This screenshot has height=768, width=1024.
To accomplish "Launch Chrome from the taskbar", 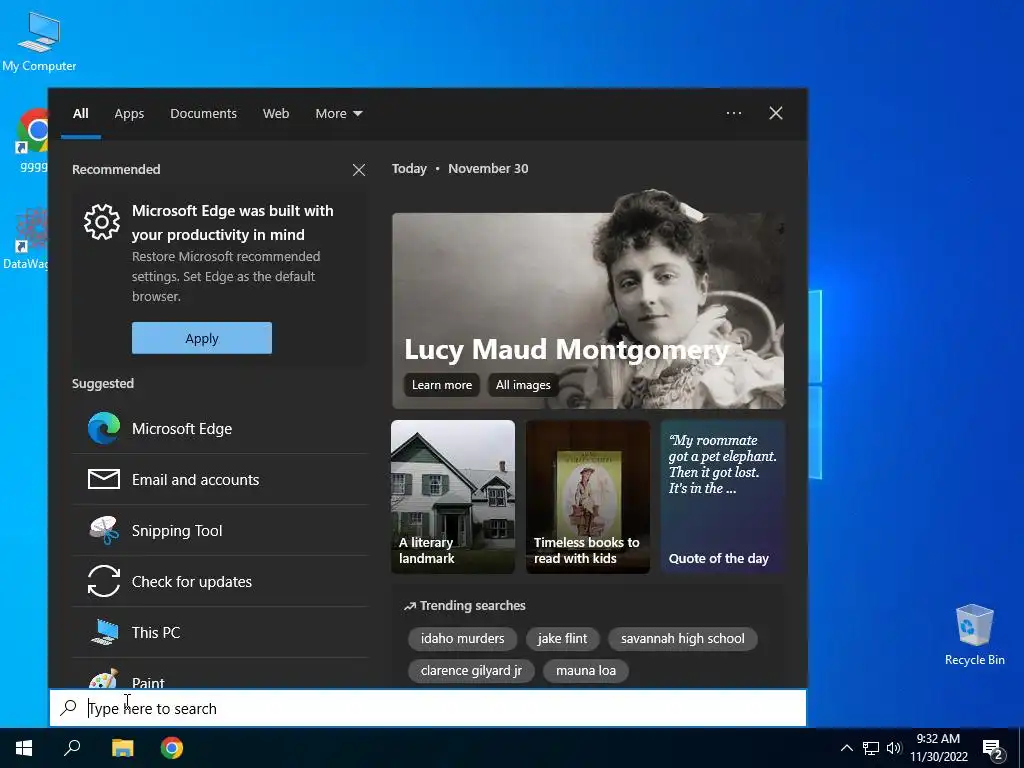I will coord(172,748).
